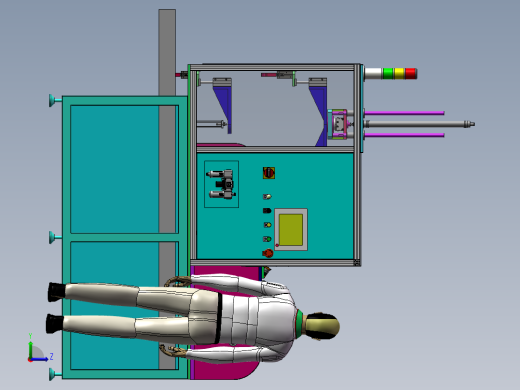Image resolution: width=520 pixels, height=390 pixels.
Task: Select the upper magenta guide rod
Action: point(404,113)
